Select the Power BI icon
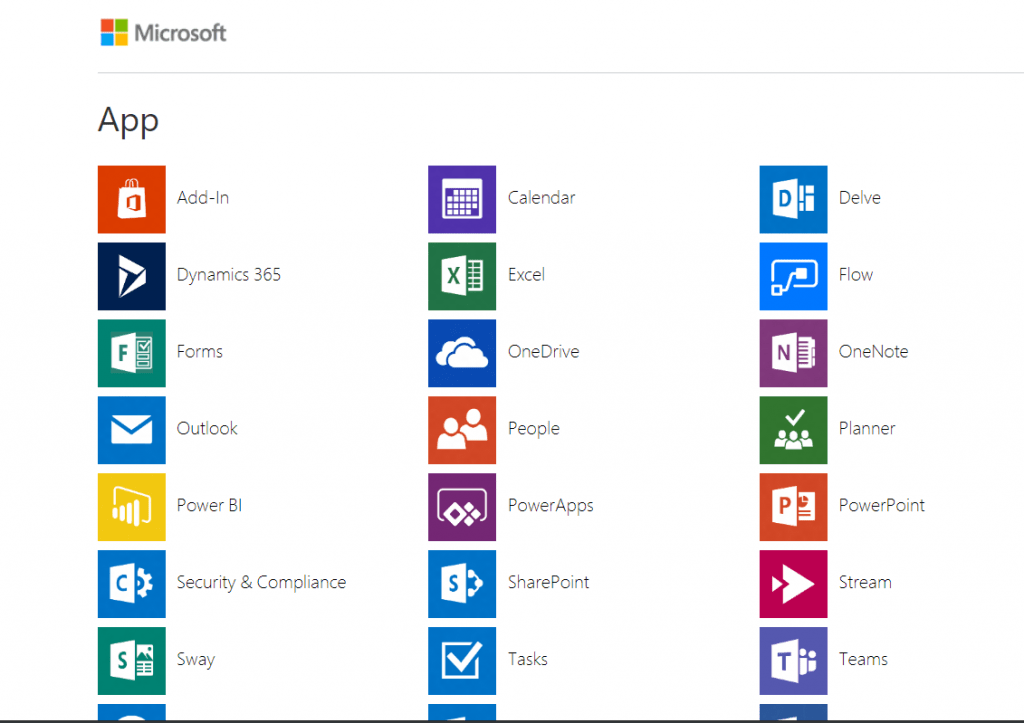The height and width of the screenshot is (723, 1024). [131, 507]
